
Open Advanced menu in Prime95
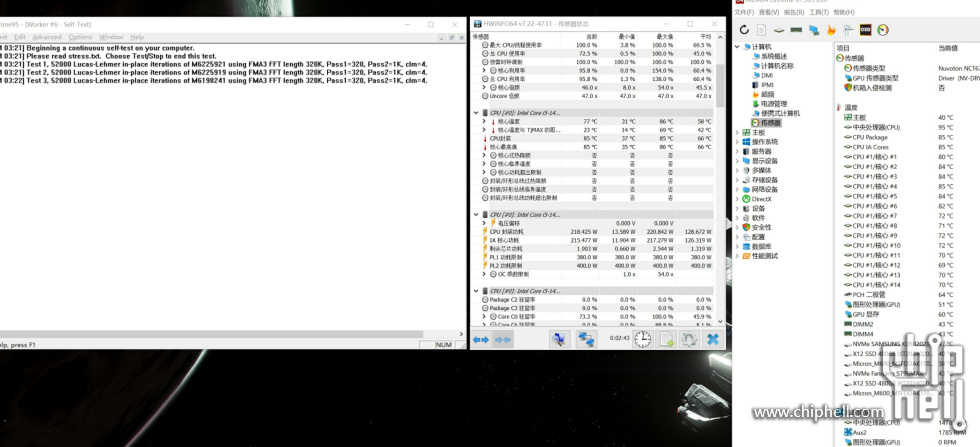tap(48, 38)
